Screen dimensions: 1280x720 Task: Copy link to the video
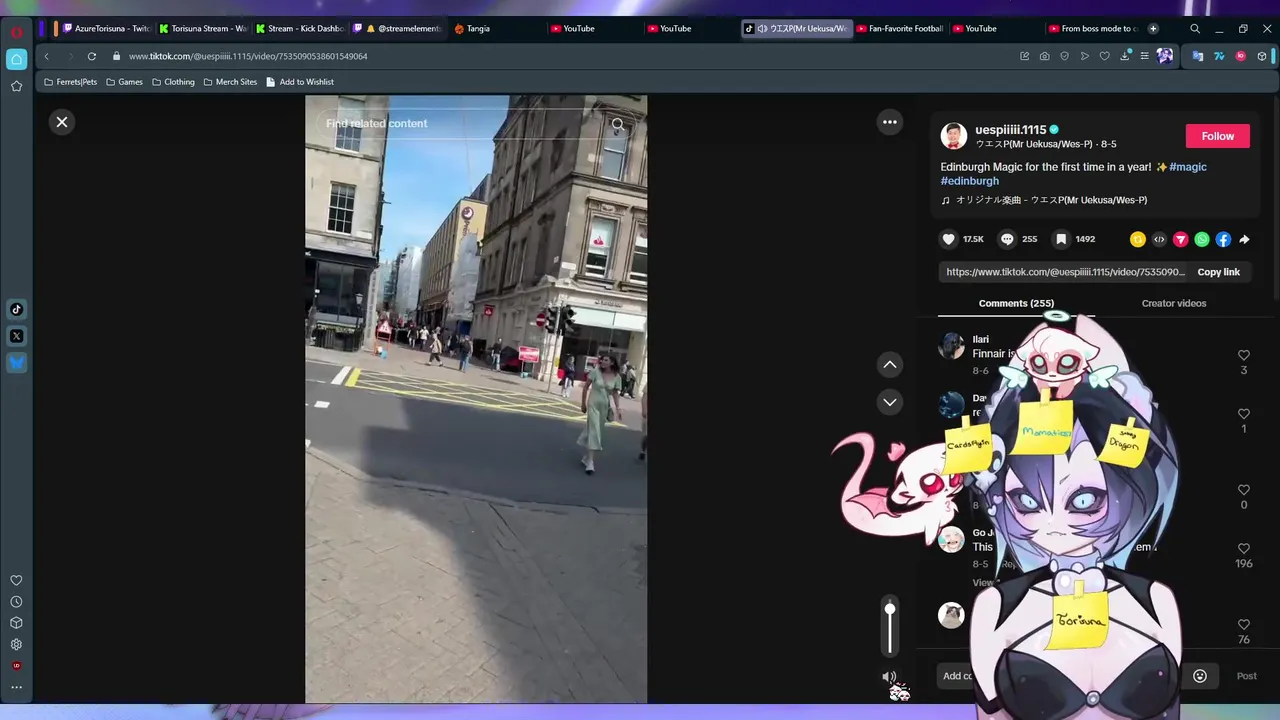pos(1218,272)
